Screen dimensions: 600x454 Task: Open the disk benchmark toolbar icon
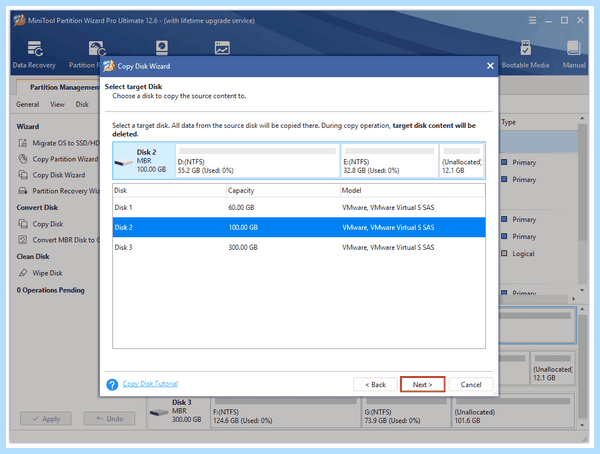pos(162,48)
